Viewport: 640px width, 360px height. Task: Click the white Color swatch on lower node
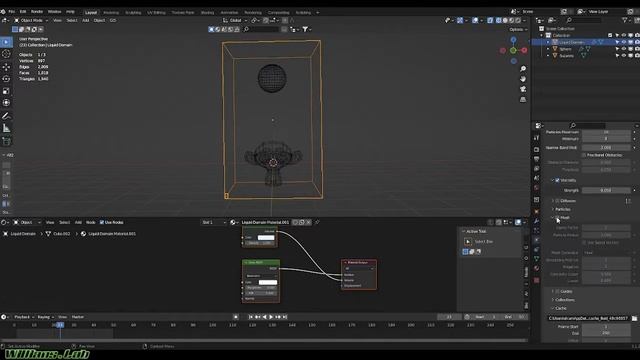(268, 282)
